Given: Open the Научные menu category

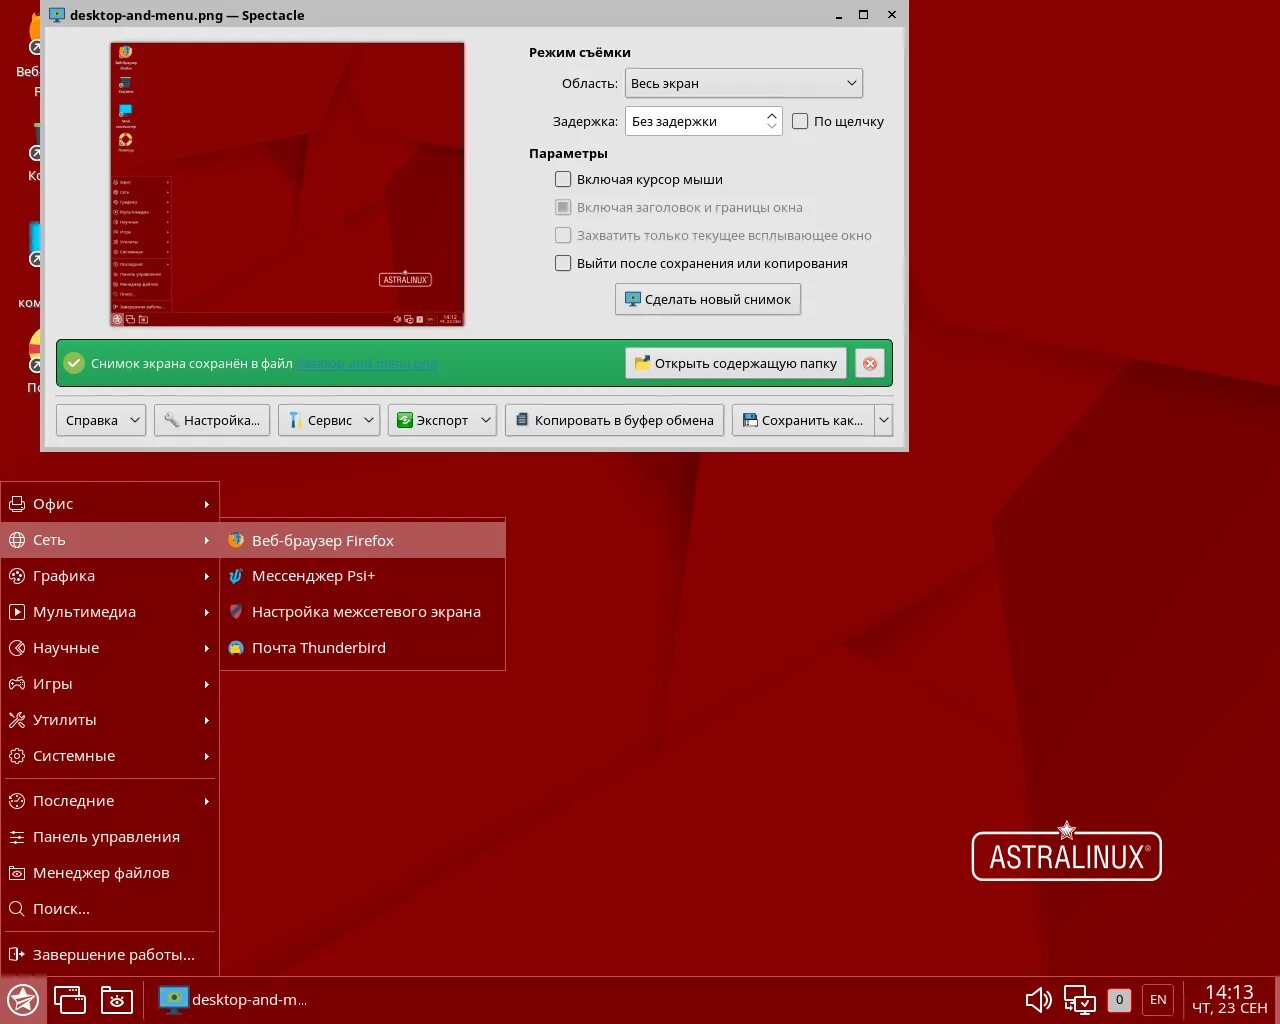Looking at the screenshot, I should 110,648.
